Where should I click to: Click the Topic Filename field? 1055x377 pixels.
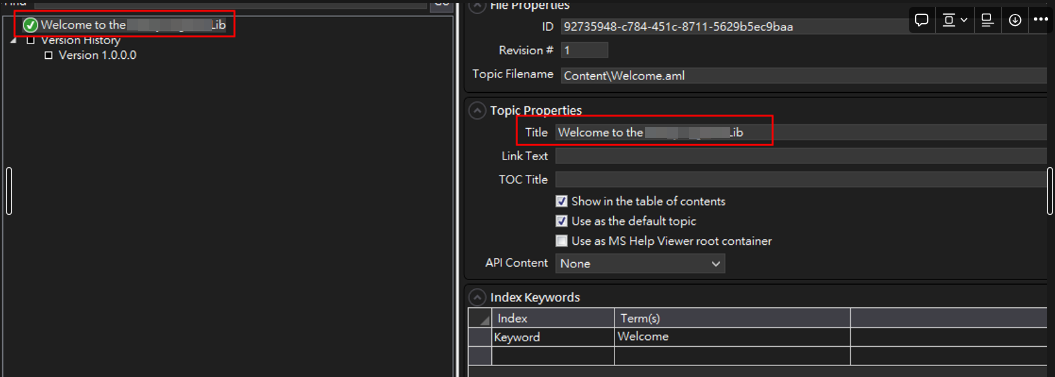tap(804, 75)
